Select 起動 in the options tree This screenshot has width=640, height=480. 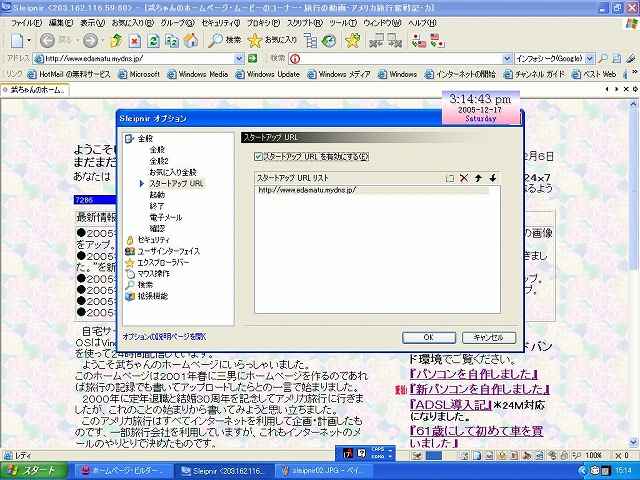[x=157, y=195]
